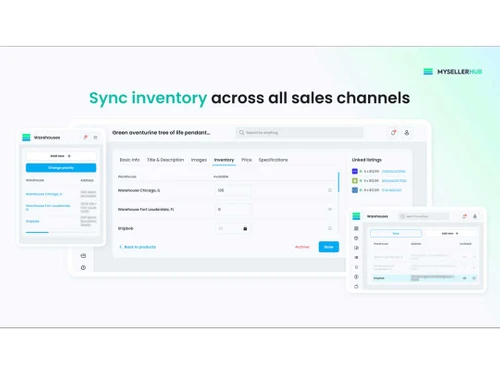Click the blue marketplace icon in Linked listings
Image resolution: width=500 pixels, height=375 pixels.
click(355, 190)
